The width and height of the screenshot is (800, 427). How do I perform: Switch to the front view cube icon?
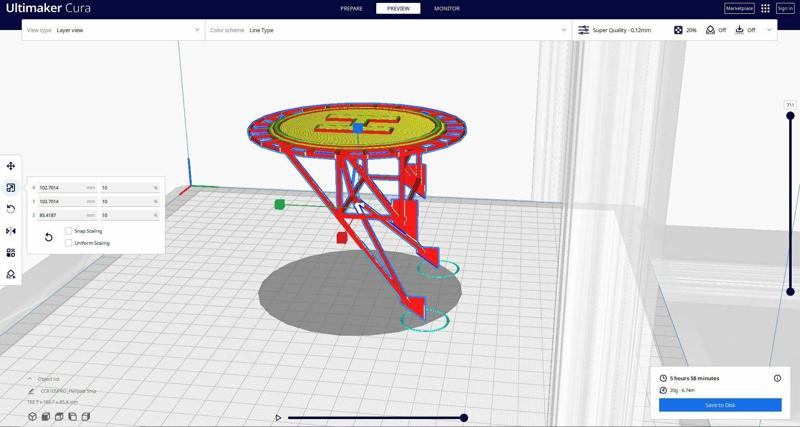46,416
